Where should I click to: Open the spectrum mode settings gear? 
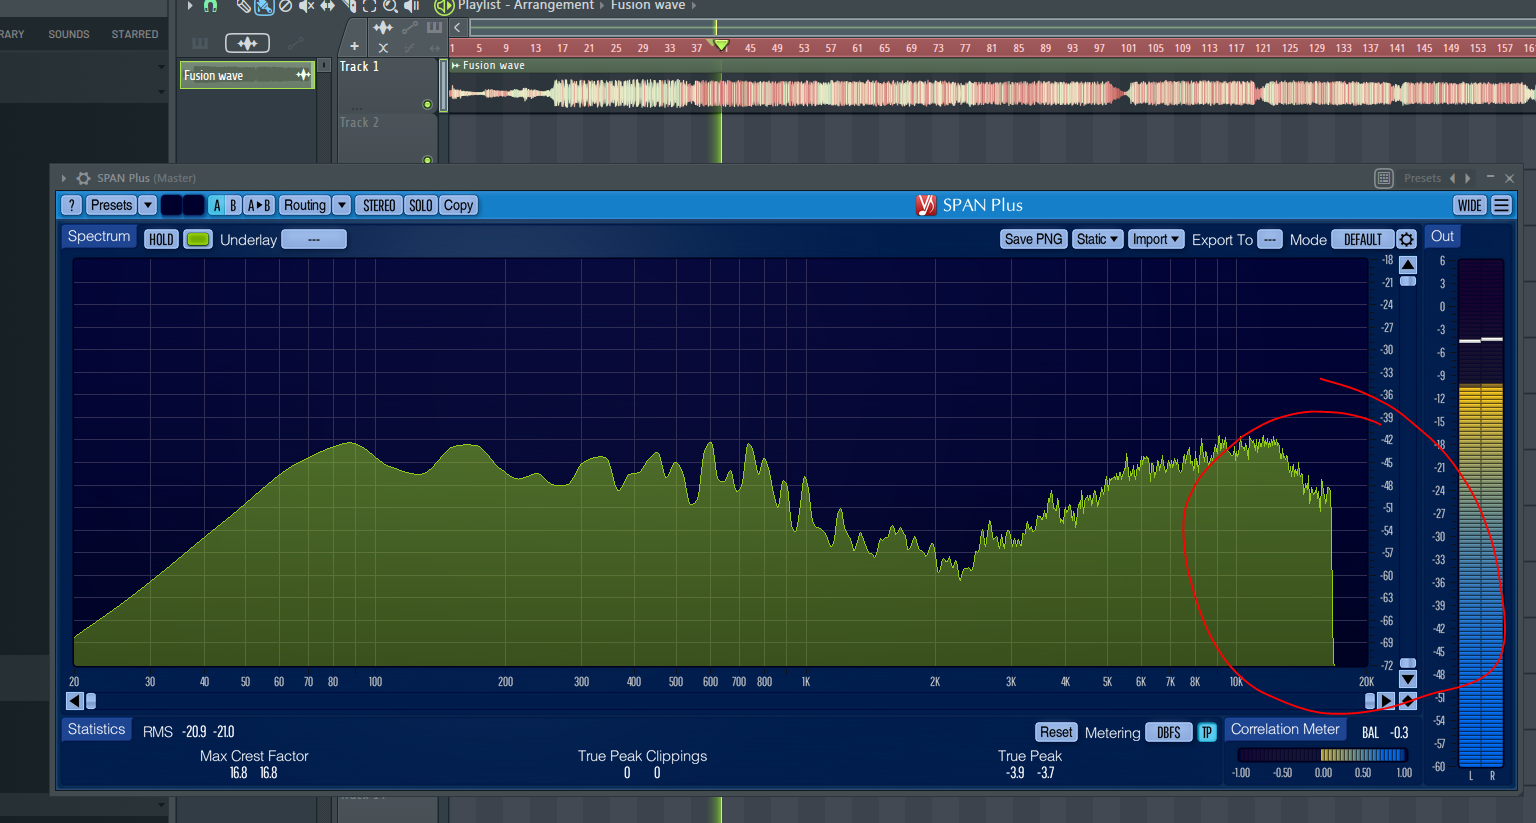[x=1406, y=239]
